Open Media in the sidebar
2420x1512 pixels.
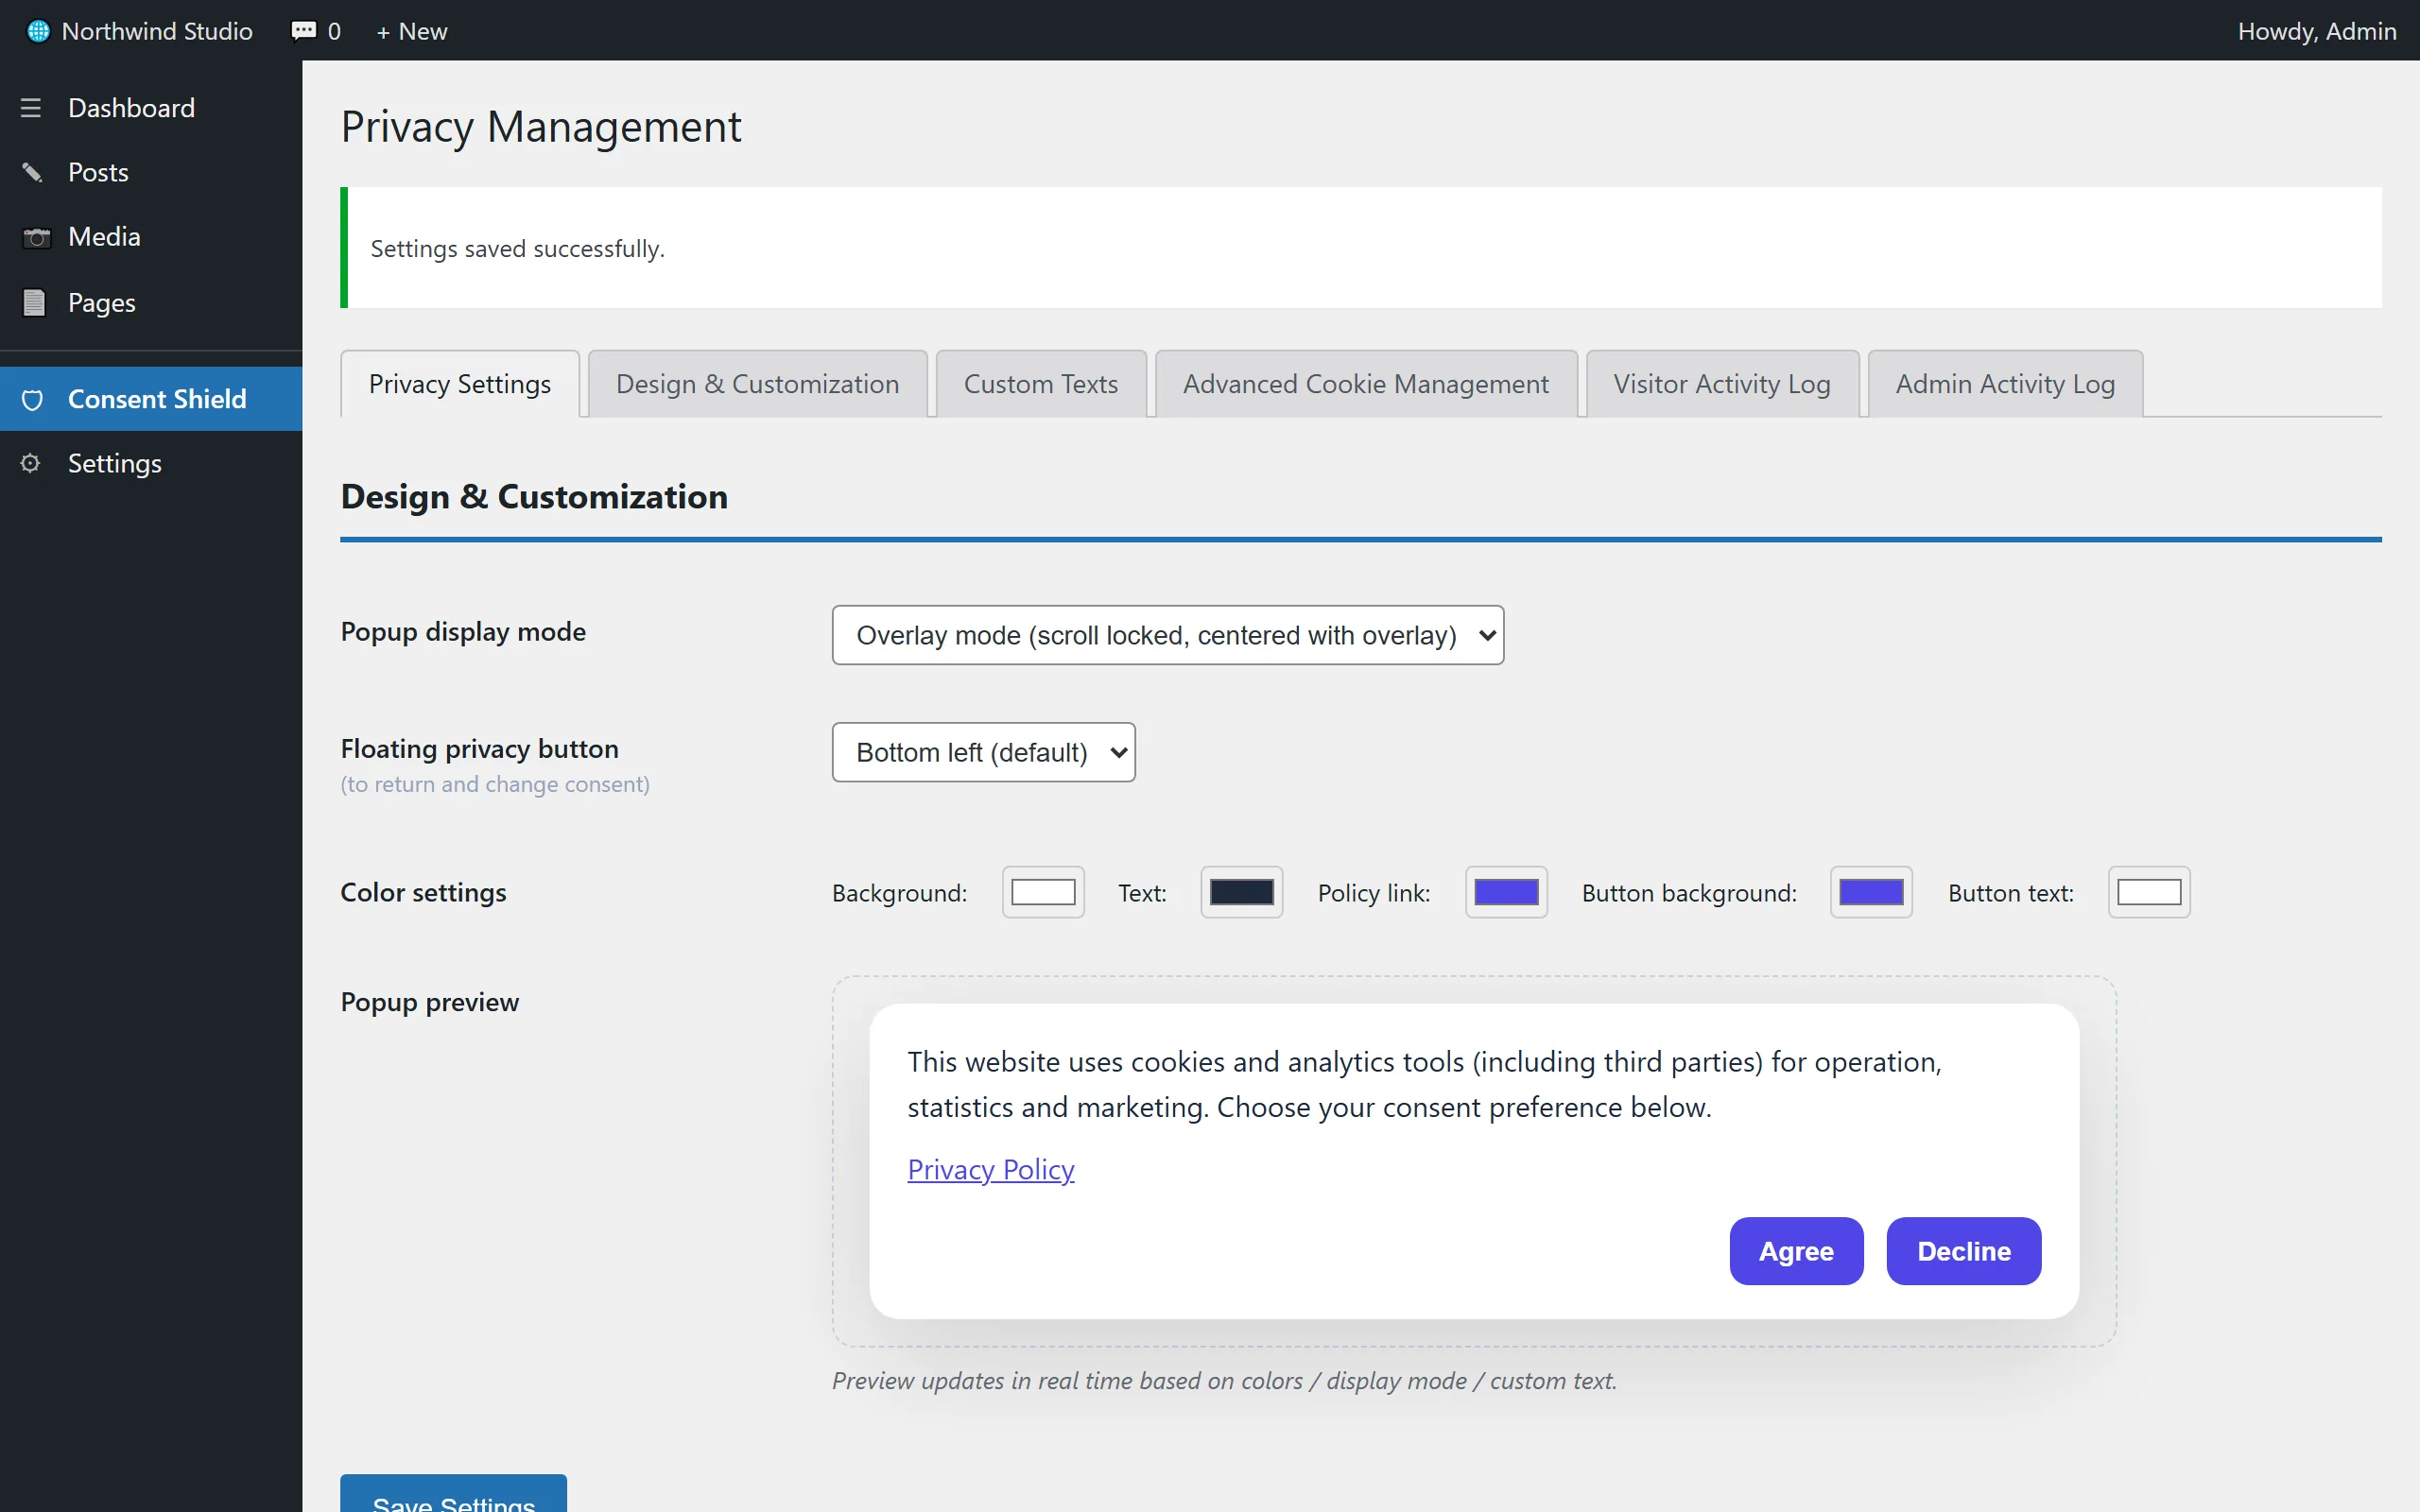coord(151,237)
